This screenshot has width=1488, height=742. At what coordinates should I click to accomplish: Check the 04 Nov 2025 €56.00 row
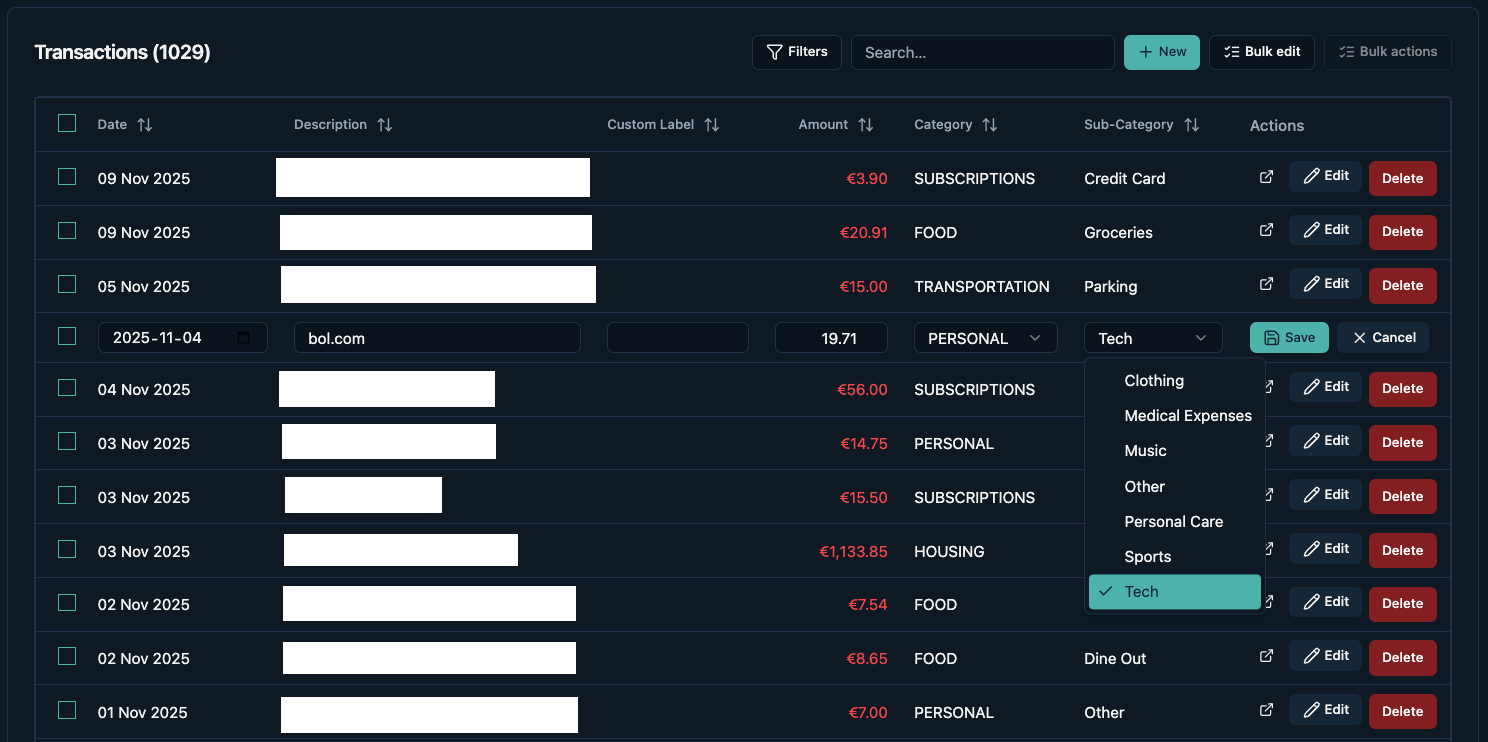click(67, 388)
